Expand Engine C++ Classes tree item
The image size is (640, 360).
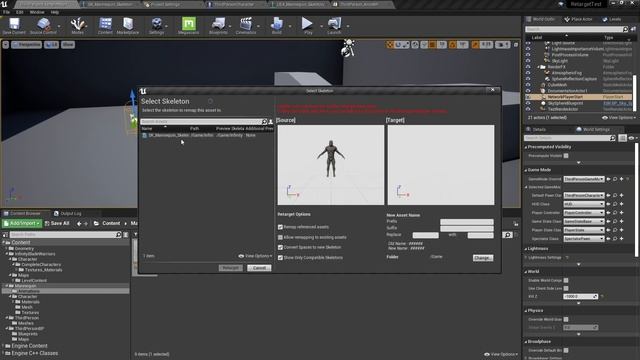coord(4,353)
